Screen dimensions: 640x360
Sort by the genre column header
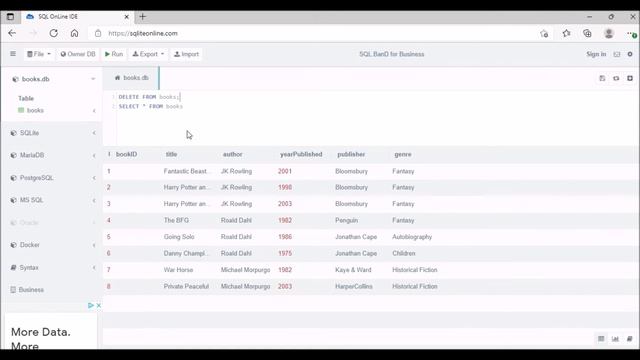click(403, 154)
